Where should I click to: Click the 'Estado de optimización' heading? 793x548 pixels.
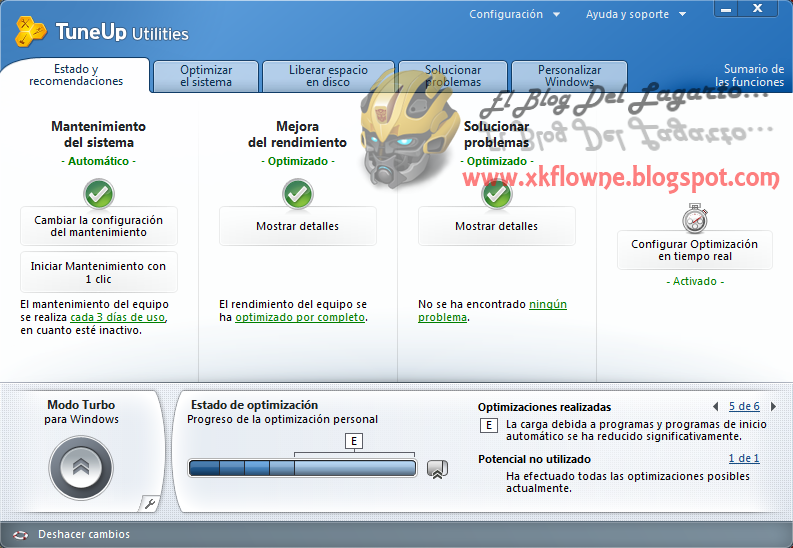click(254, 405)
